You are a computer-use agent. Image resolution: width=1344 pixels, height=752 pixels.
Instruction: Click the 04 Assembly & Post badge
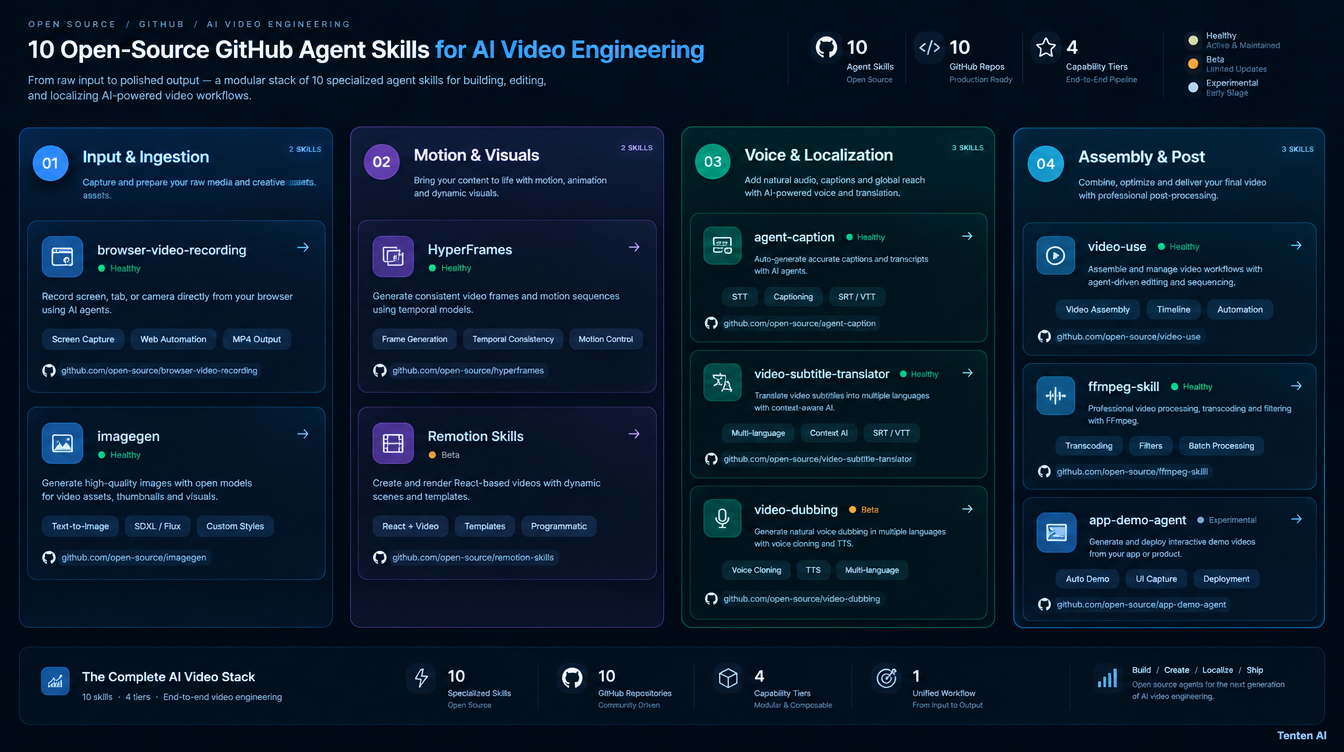coord(1045,163)
